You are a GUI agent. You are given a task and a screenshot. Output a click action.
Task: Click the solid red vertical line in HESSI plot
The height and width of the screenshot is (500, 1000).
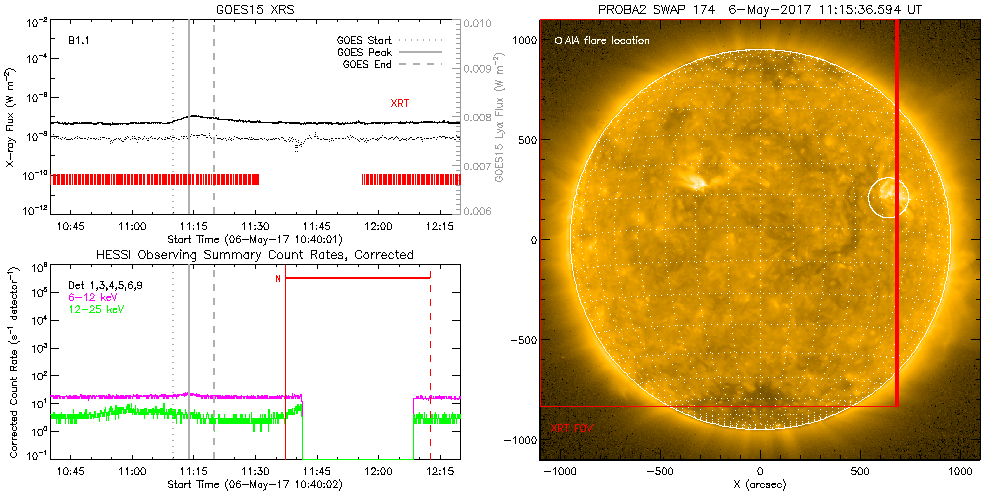point(285,364)
